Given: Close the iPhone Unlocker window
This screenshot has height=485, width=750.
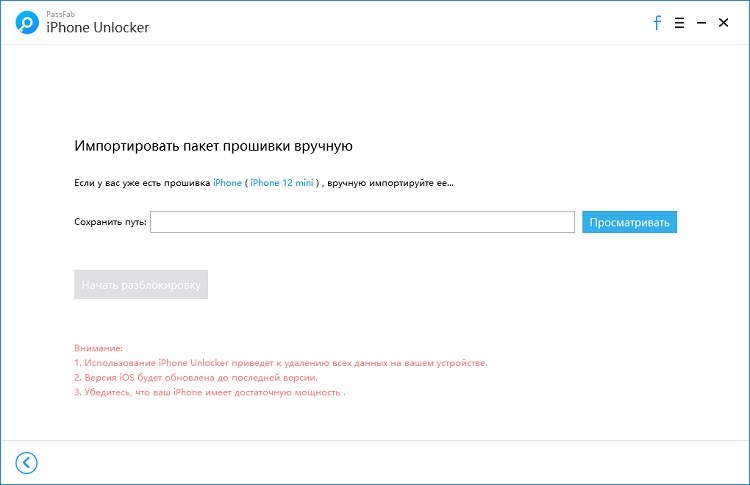Looking at the screenshot, I should coord(725,22).
